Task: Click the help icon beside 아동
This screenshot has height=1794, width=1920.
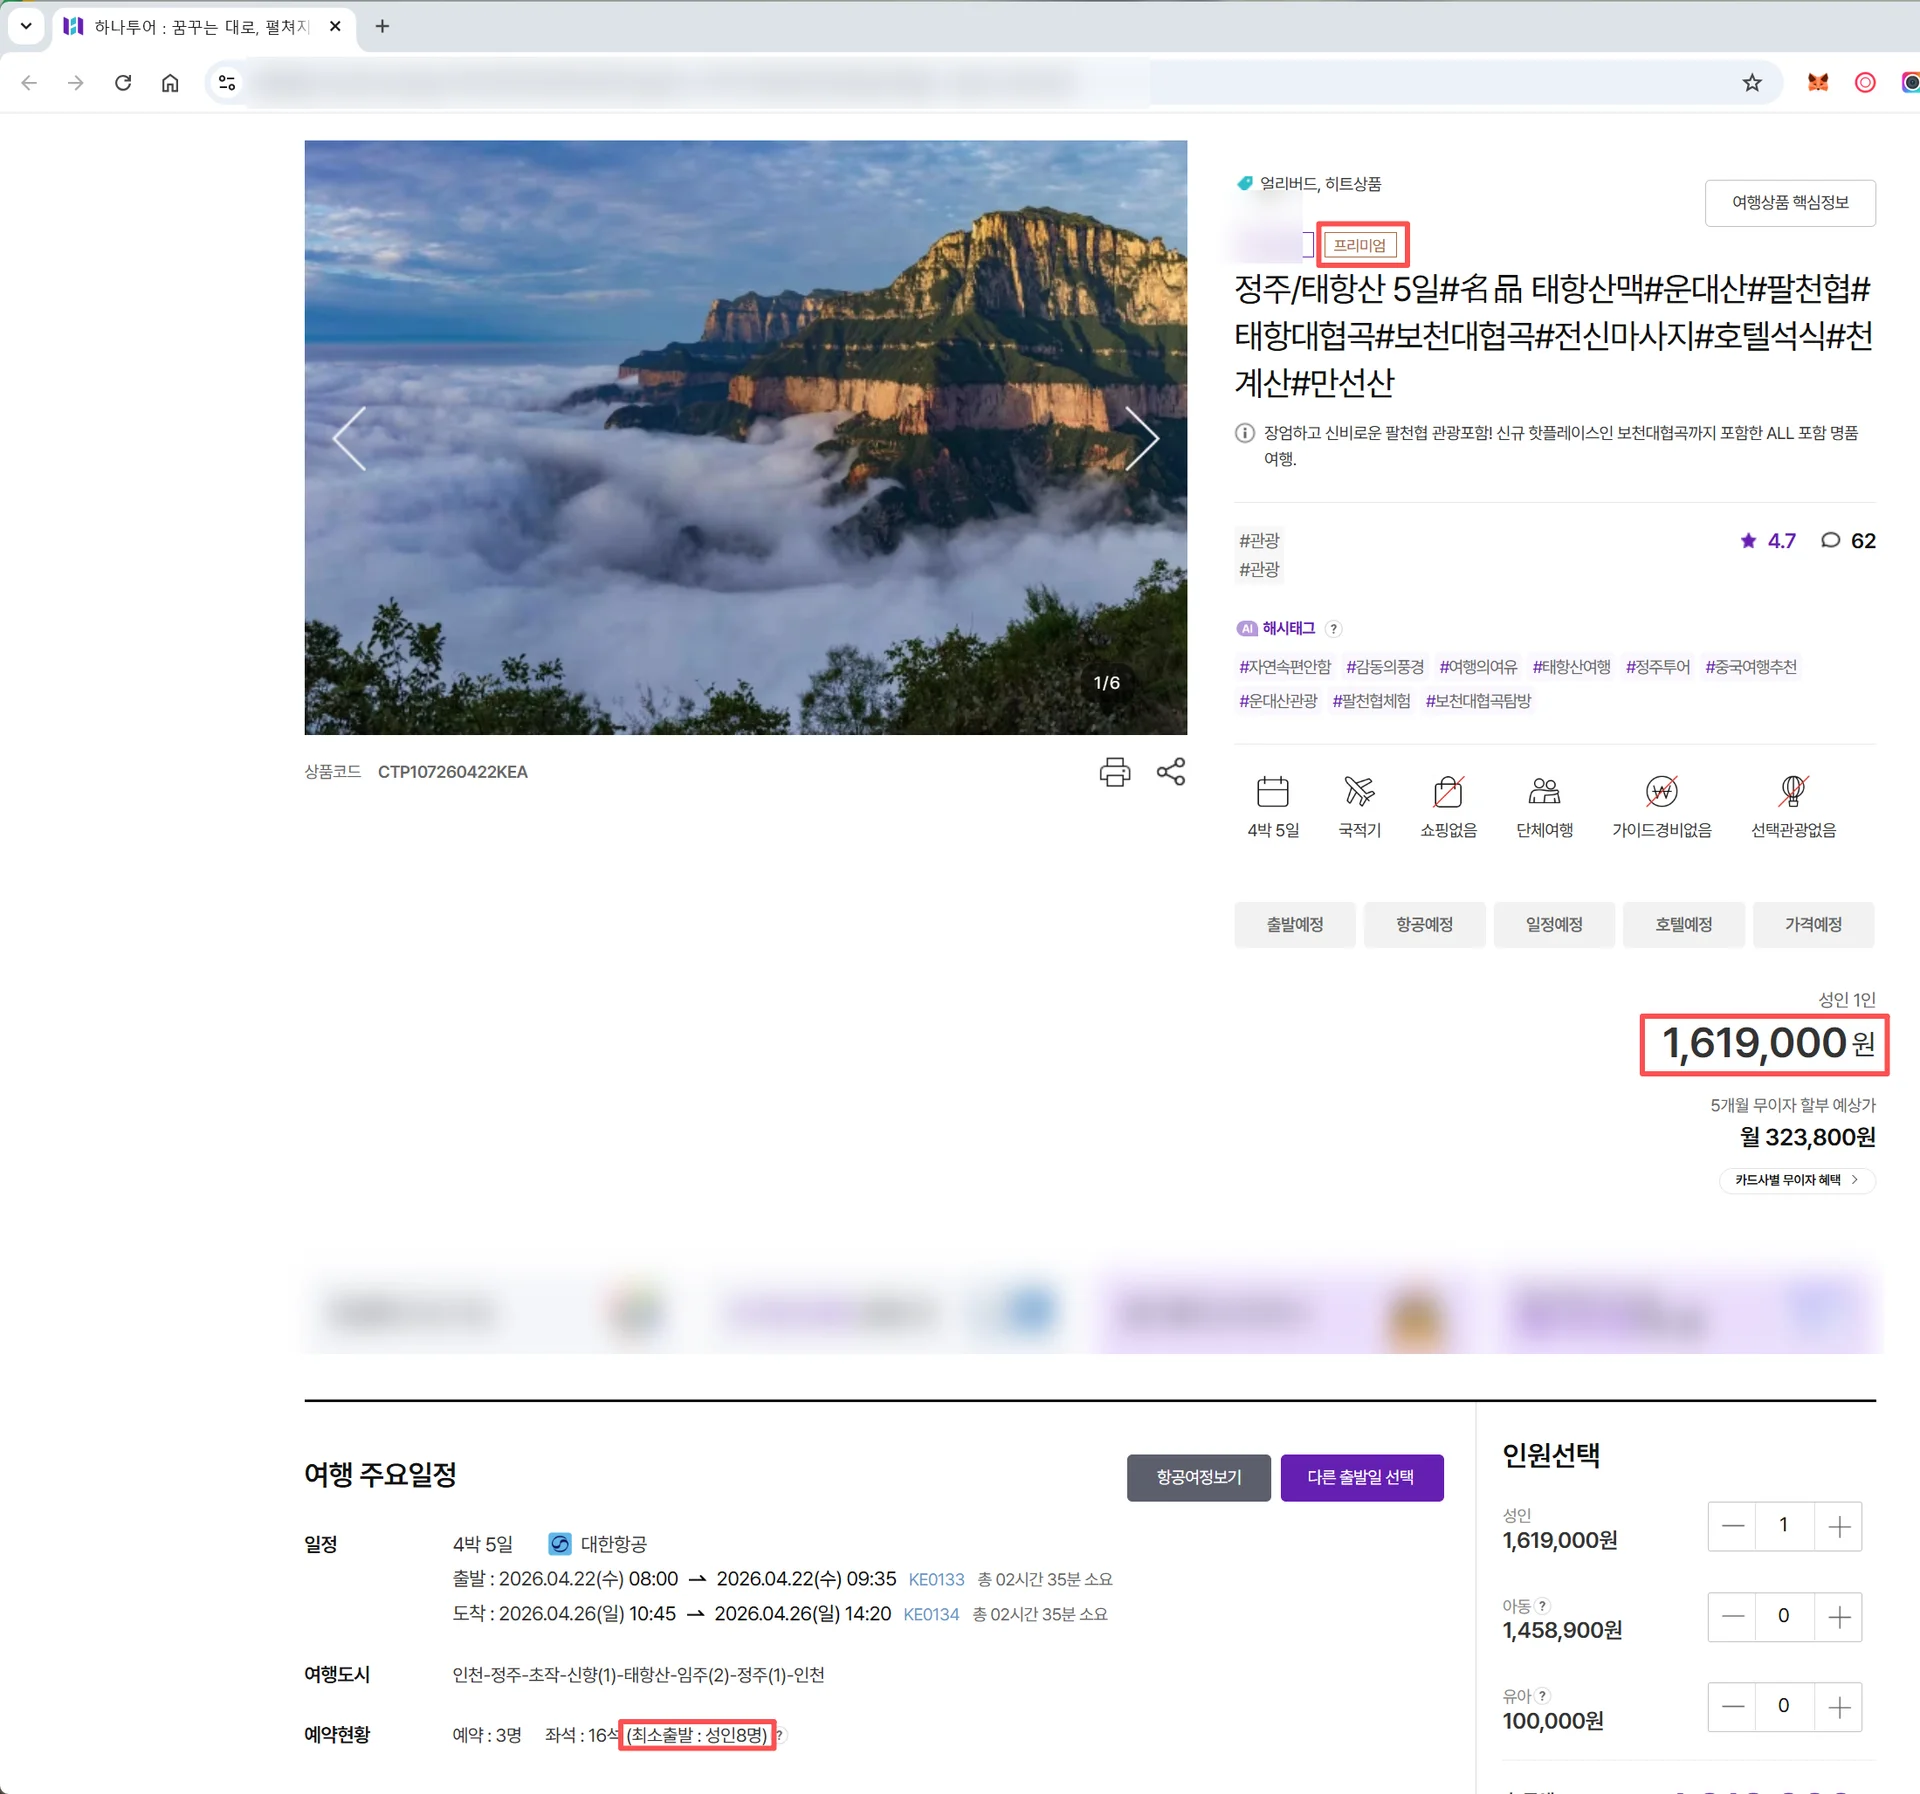Action: [1543, 1605]
